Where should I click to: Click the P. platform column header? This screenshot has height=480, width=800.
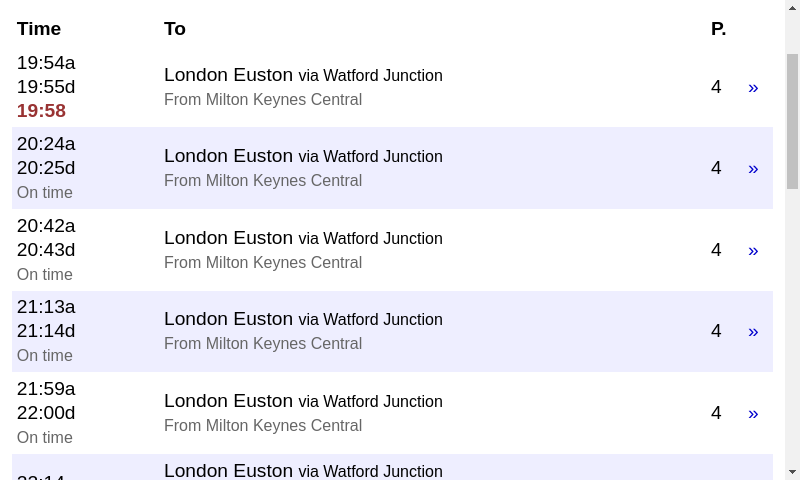(718, 29)
